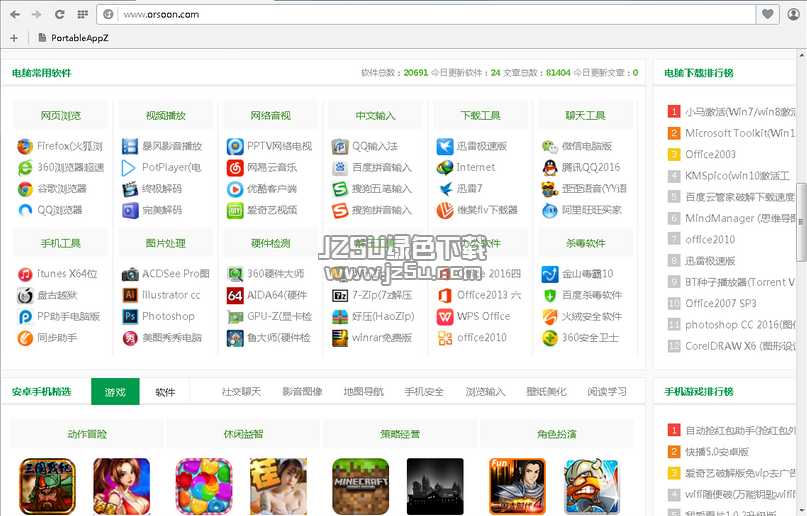Click the Office2003 ranking entry
Image resolution: width=807 pixels, height=516 pixels.
click(x=710, y=154)
